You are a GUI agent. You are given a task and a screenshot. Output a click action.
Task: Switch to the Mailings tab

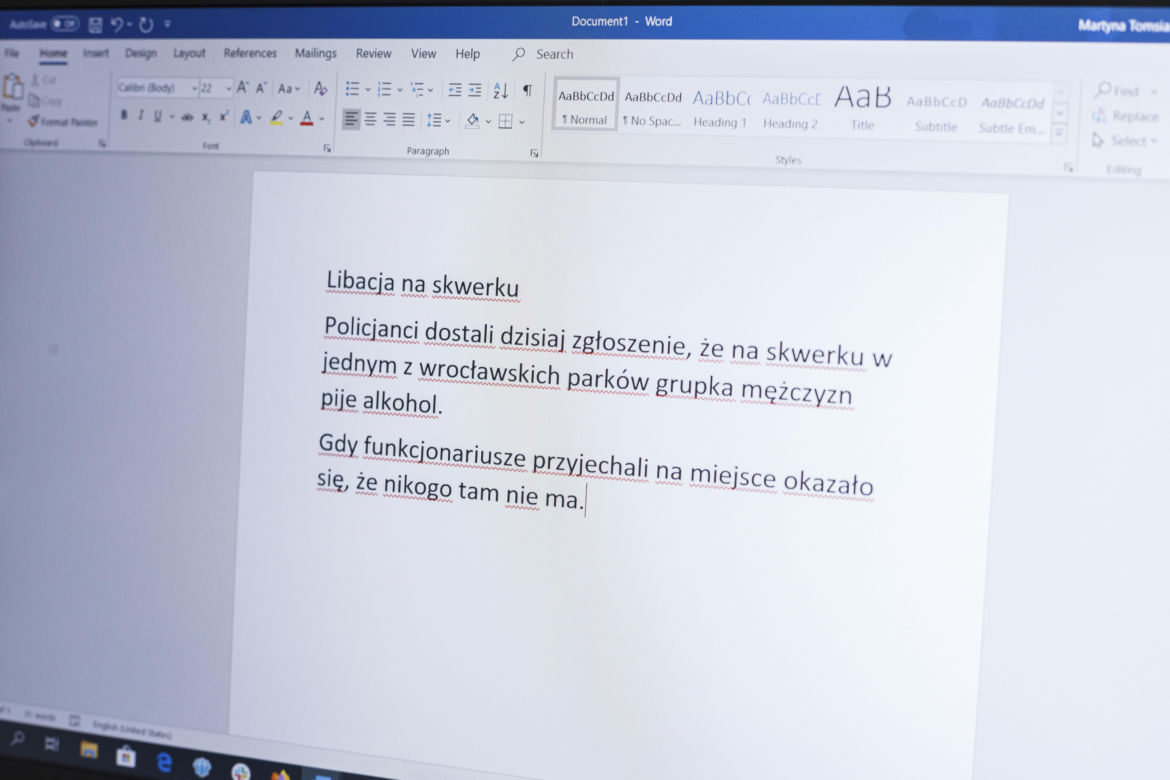coord(316,53)
